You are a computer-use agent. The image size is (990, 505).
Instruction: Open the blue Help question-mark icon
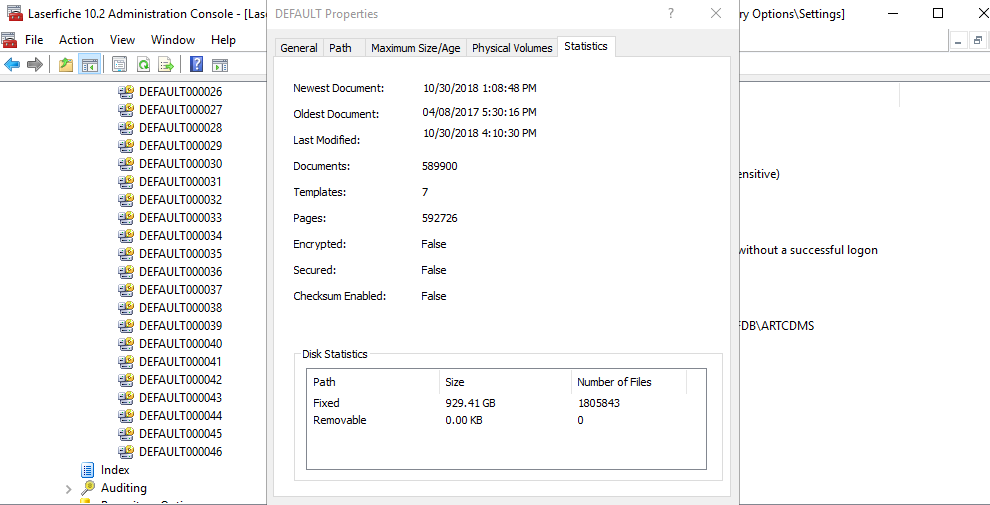196,65
